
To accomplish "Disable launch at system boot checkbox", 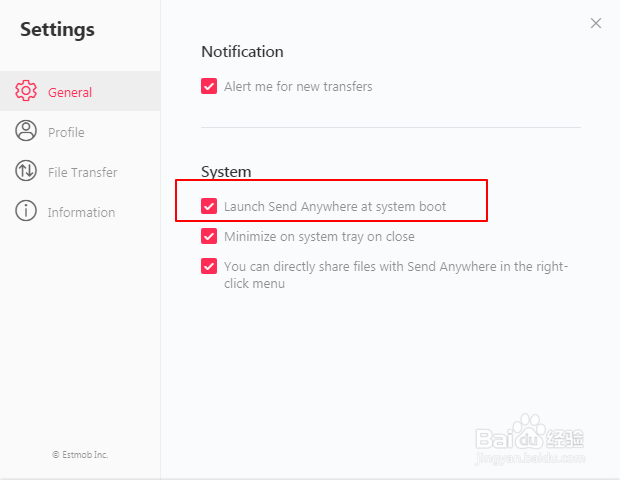I will (x=209, y=206).
